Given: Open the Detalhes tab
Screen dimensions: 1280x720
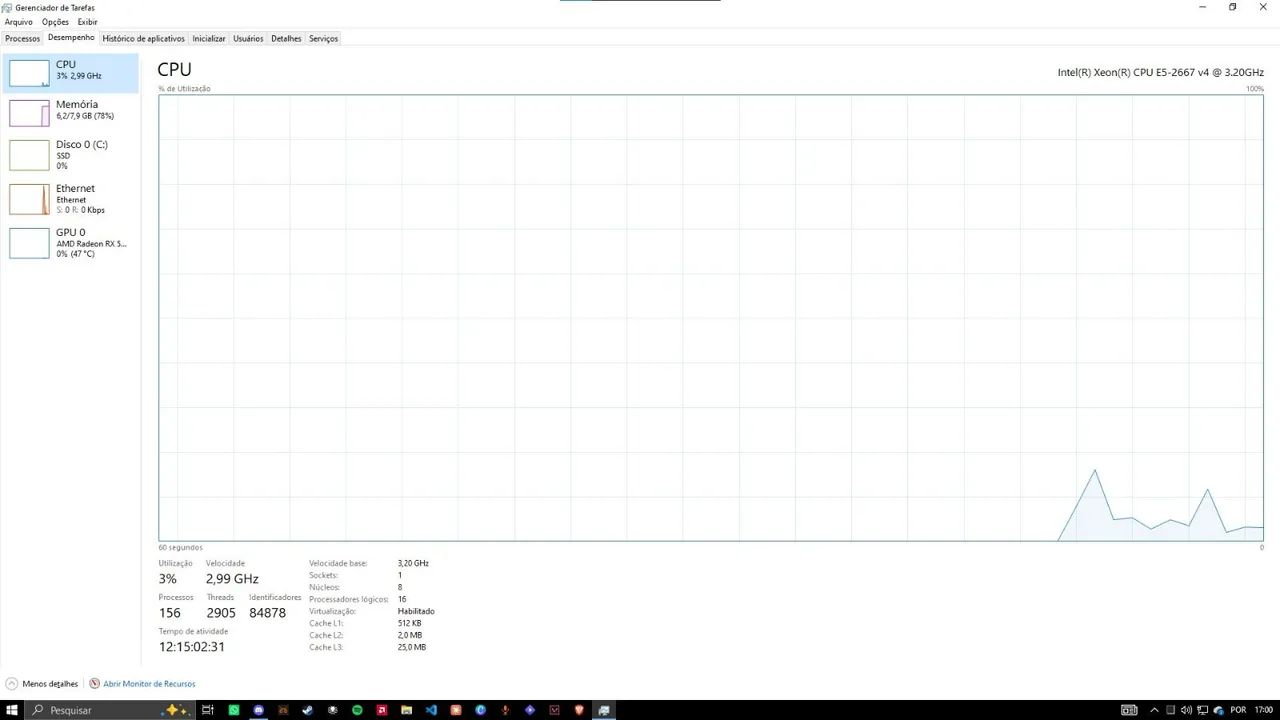Looking at the screenshot, I should point(286,39).
